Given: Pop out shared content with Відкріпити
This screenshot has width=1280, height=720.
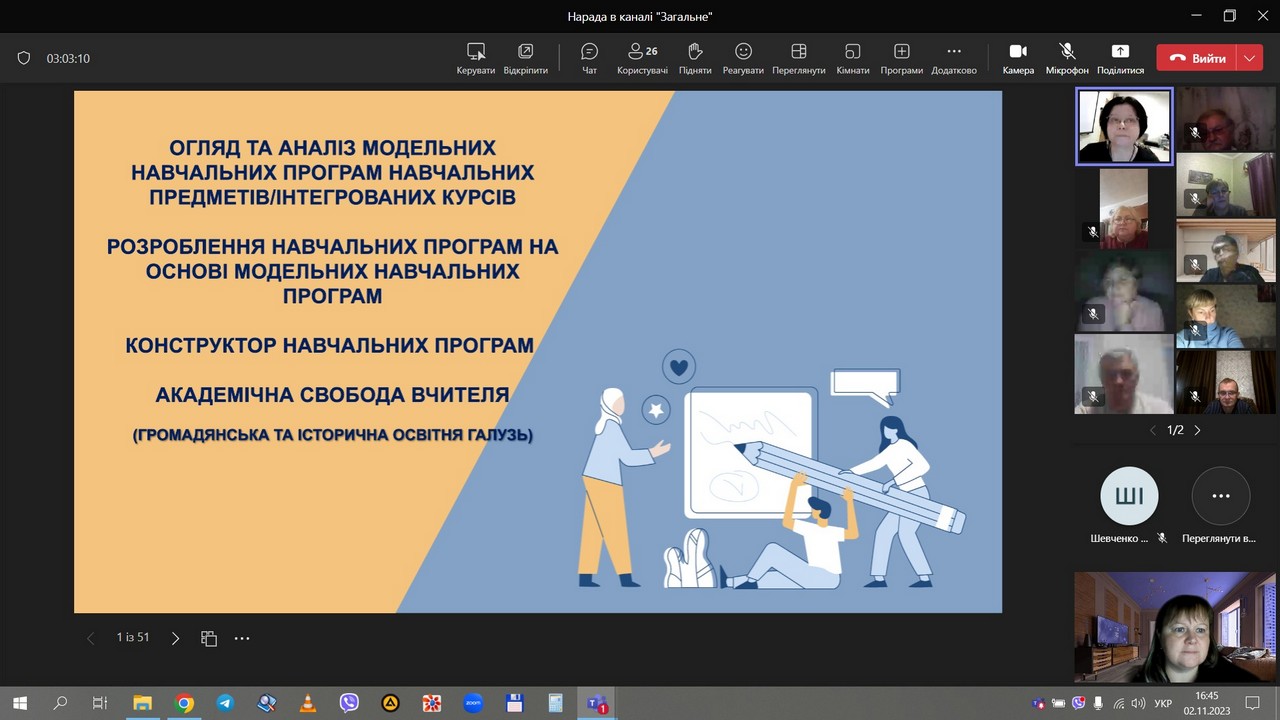Looking at the screenshot, I should coord(525,58).
